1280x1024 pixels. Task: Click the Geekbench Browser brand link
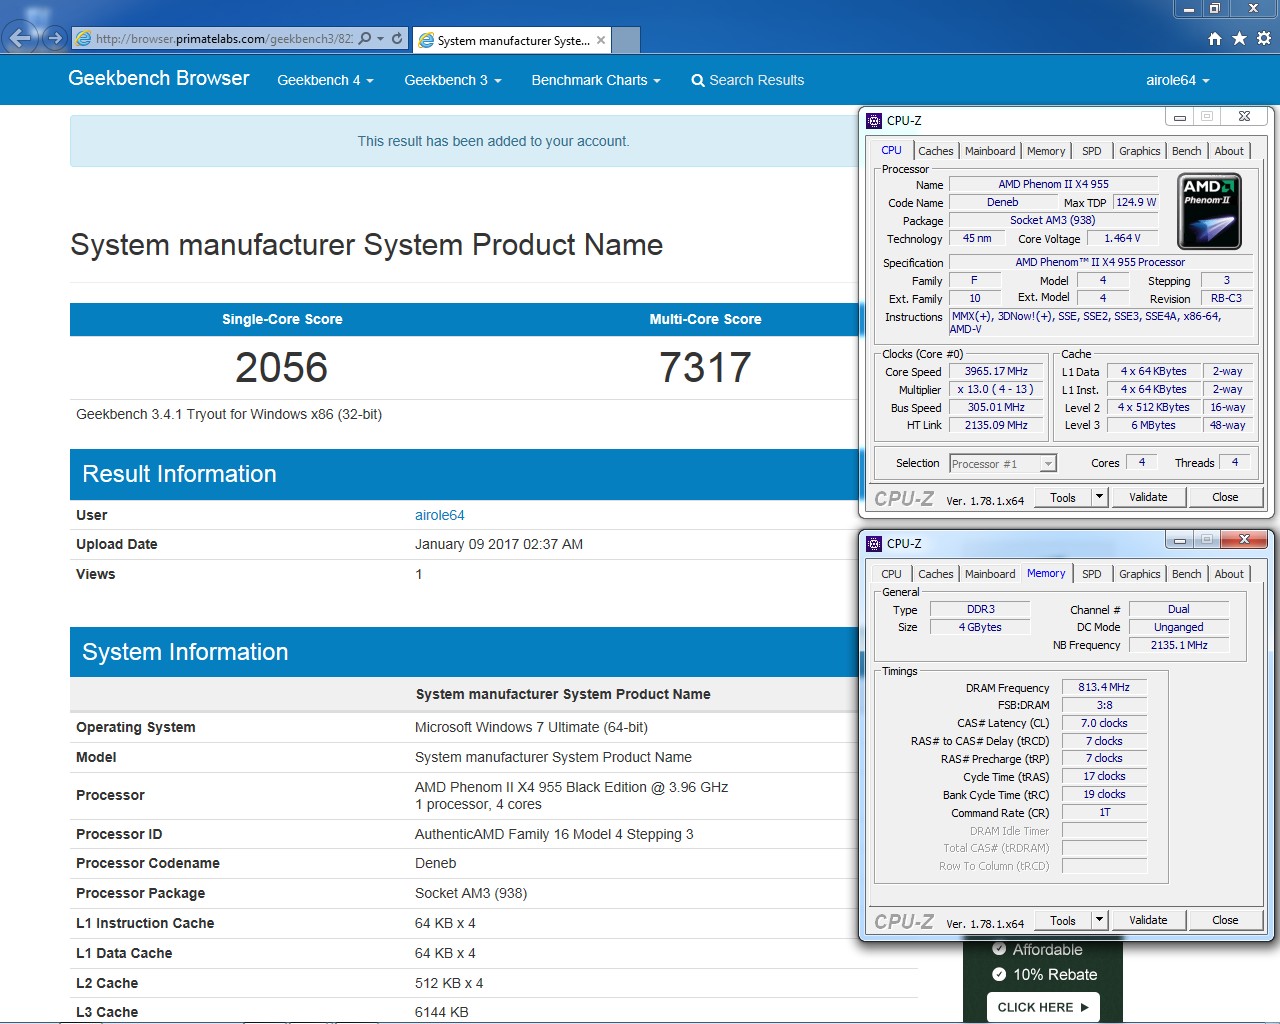159,78
